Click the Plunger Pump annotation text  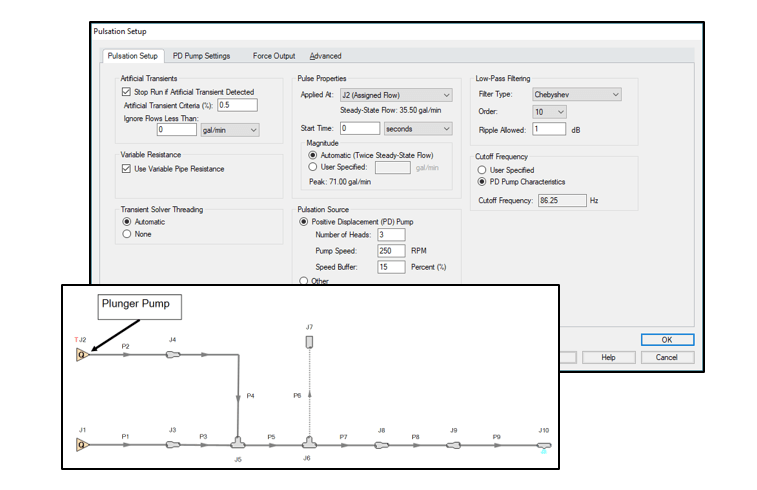[x=136, y=304]
